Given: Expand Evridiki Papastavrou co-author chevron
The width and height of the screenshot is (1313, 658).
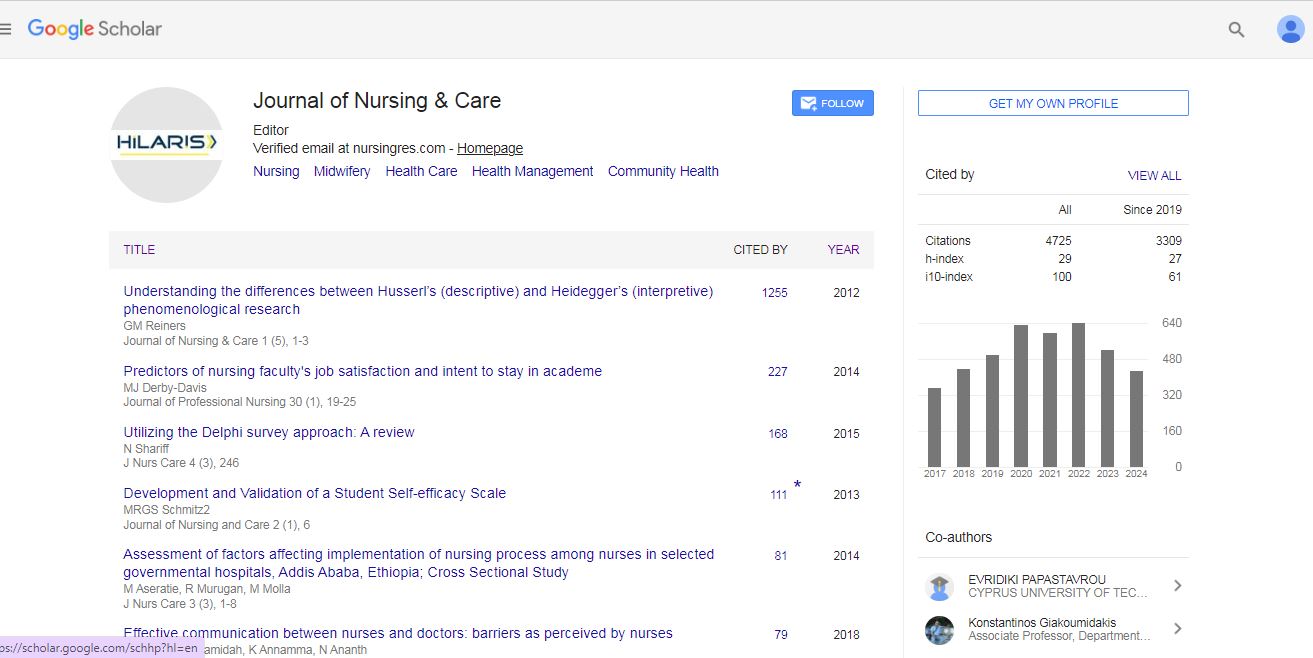Looking at the screenshot, I should tap(1177, 586).
